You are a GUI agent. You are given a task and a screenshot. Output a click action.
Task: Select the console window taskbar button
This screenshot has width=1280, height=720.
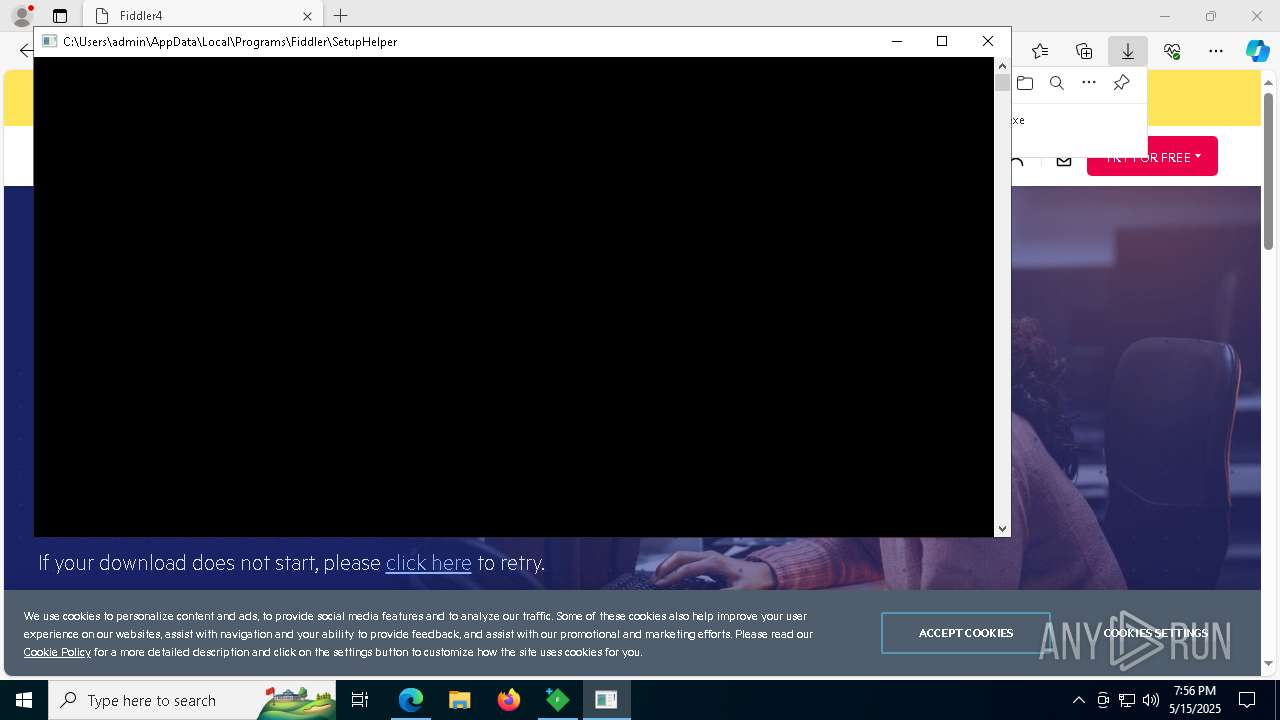tap(606, 700)
